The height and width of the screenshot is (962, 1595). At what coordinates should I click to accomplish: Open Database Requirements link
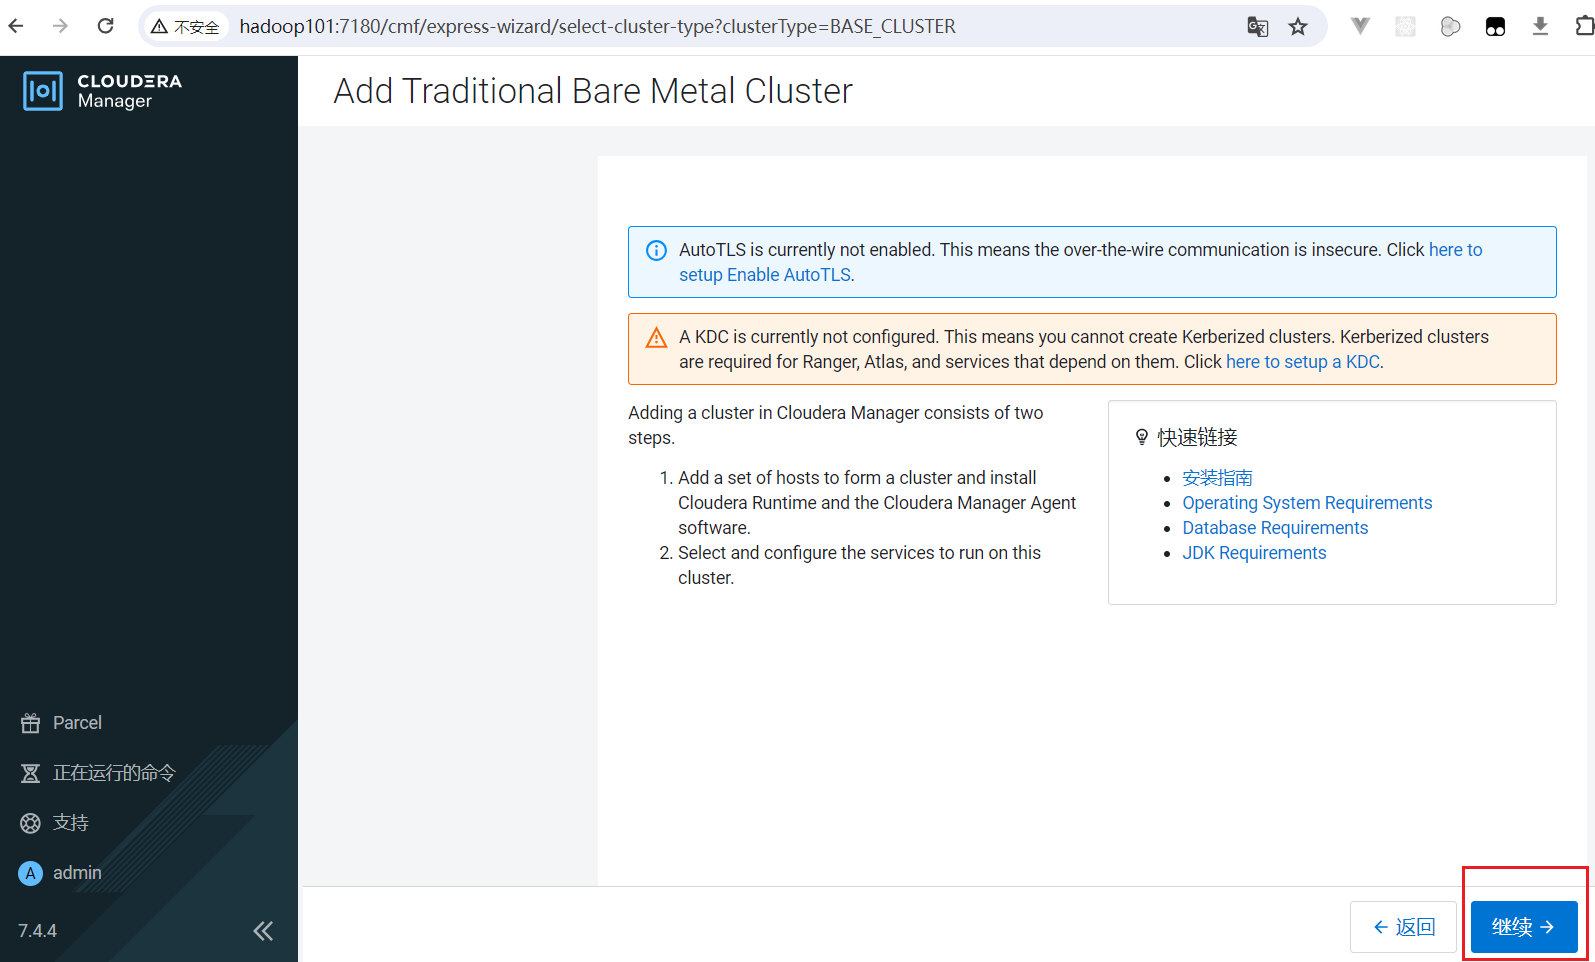[x=1275, y=528]
